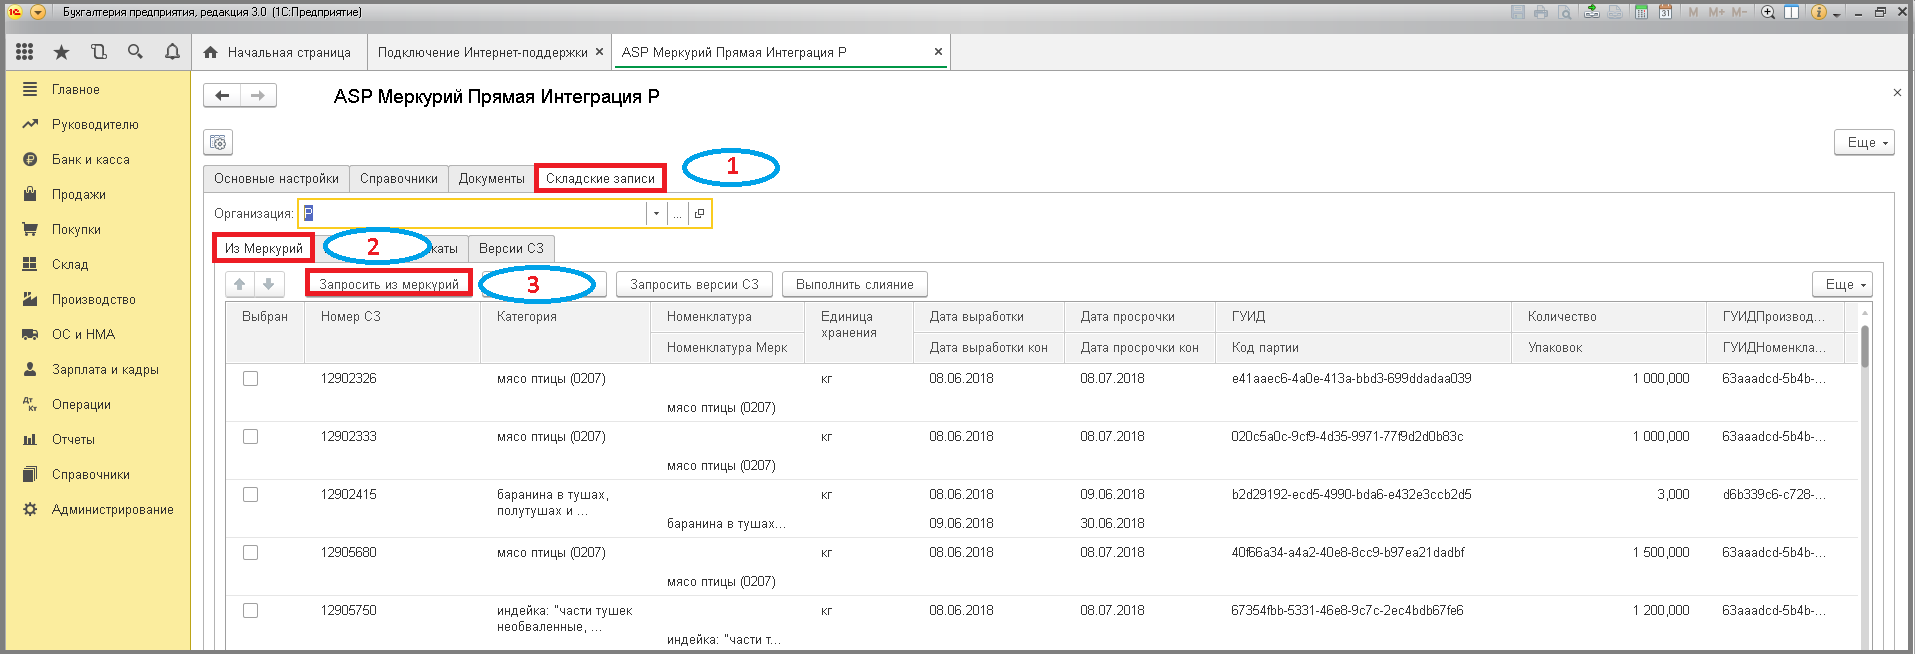This screenshot has height=654, width=1915.
Task: Click the Get link icon
Action: [1592, 12]
